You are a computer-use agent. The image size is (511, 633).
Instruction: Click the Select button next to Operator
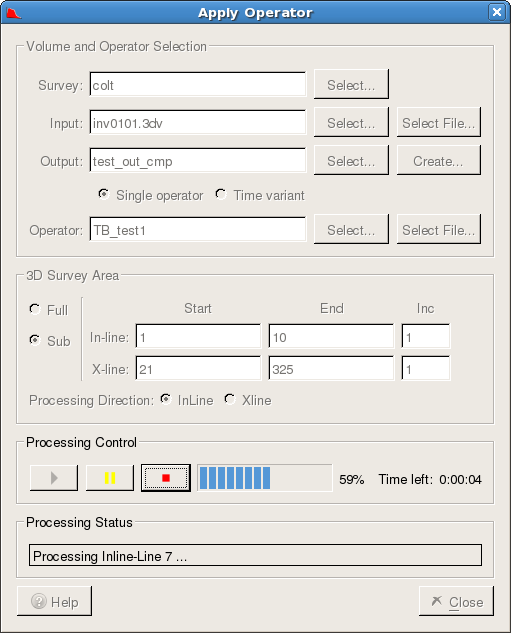[x=351, y=229]
